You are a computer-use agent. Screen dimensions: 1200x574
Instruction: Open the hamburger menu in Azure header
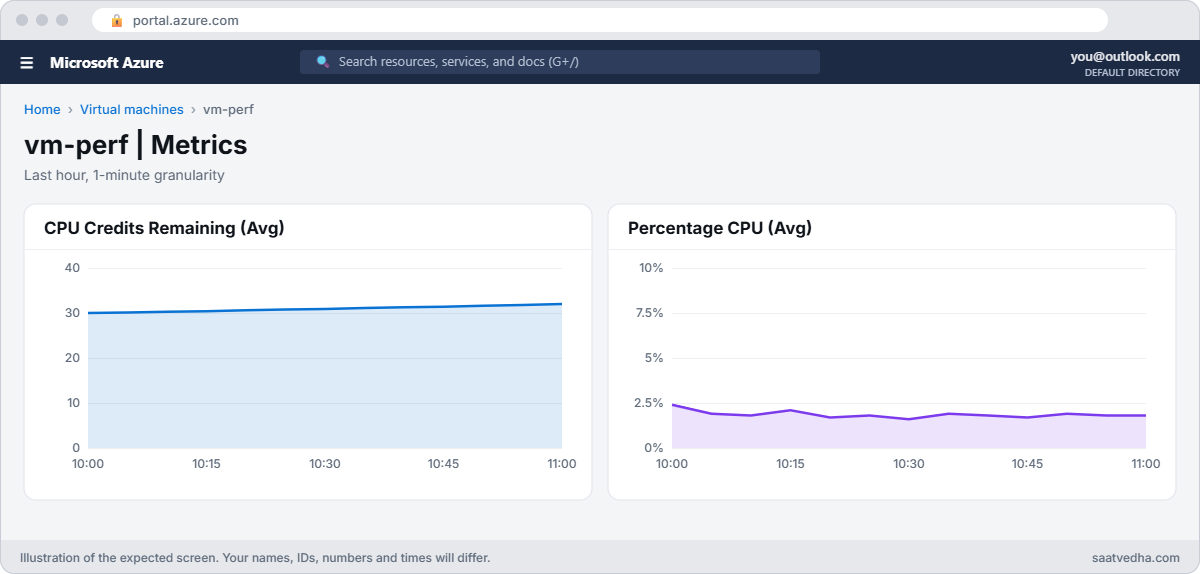tap(27, 62)
